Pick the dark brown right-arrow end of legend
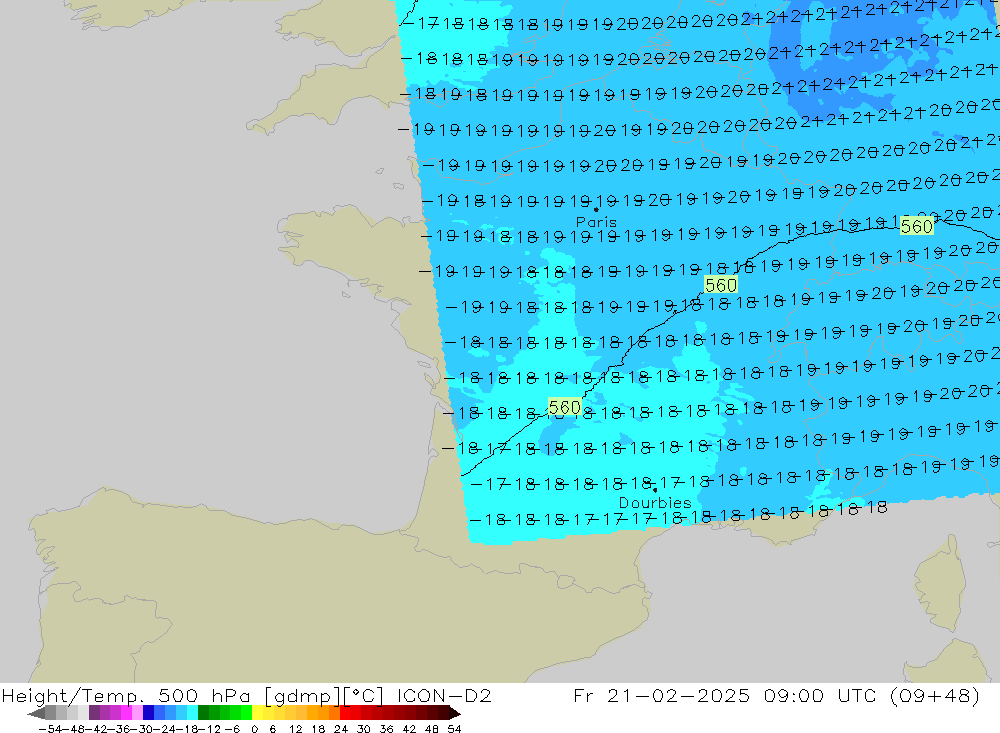 [455, 713]
